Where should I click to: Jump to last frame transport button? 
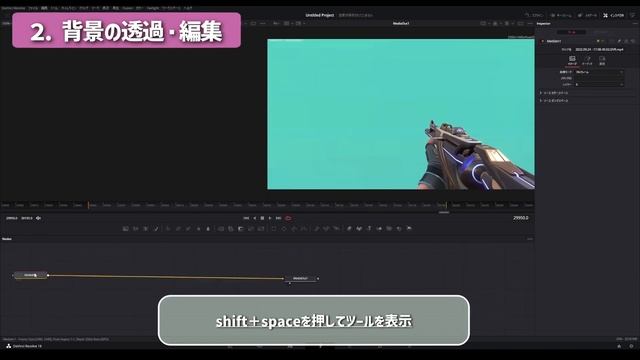pos(278,218)
